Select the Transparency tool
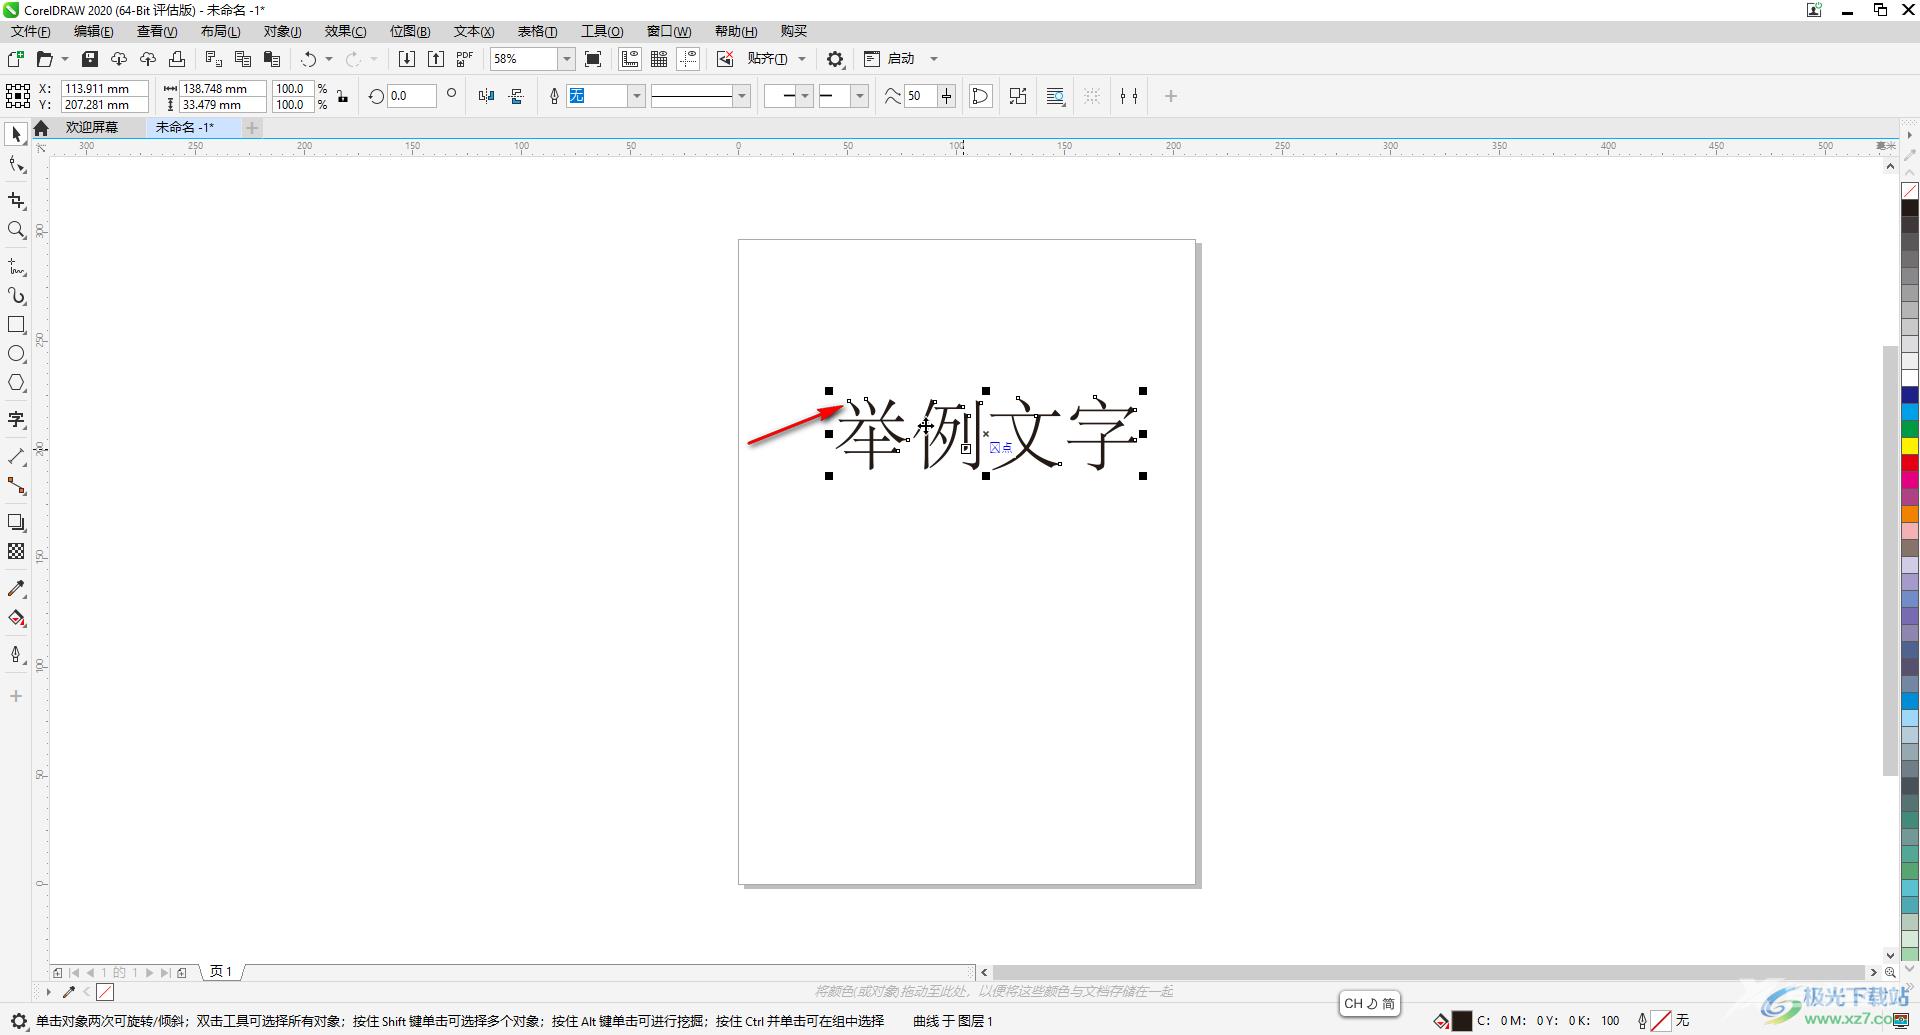This screenshot has height=1035, width=1920. 16,552
